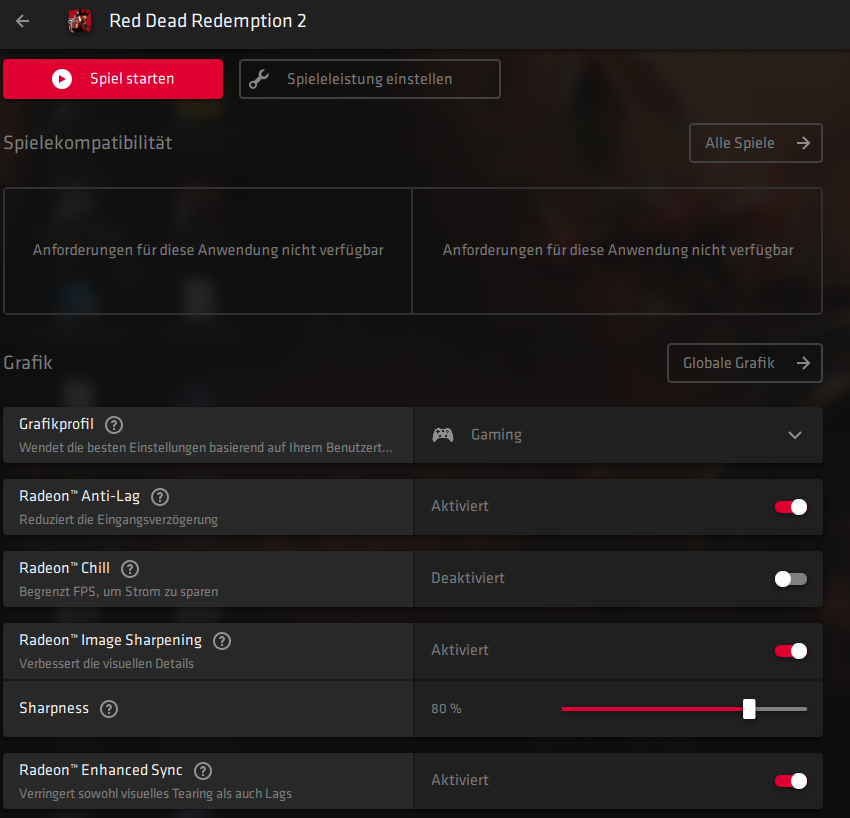Click 'Begrenzt FPS, um Strom zu sparen' text

[x=119, y=592]
